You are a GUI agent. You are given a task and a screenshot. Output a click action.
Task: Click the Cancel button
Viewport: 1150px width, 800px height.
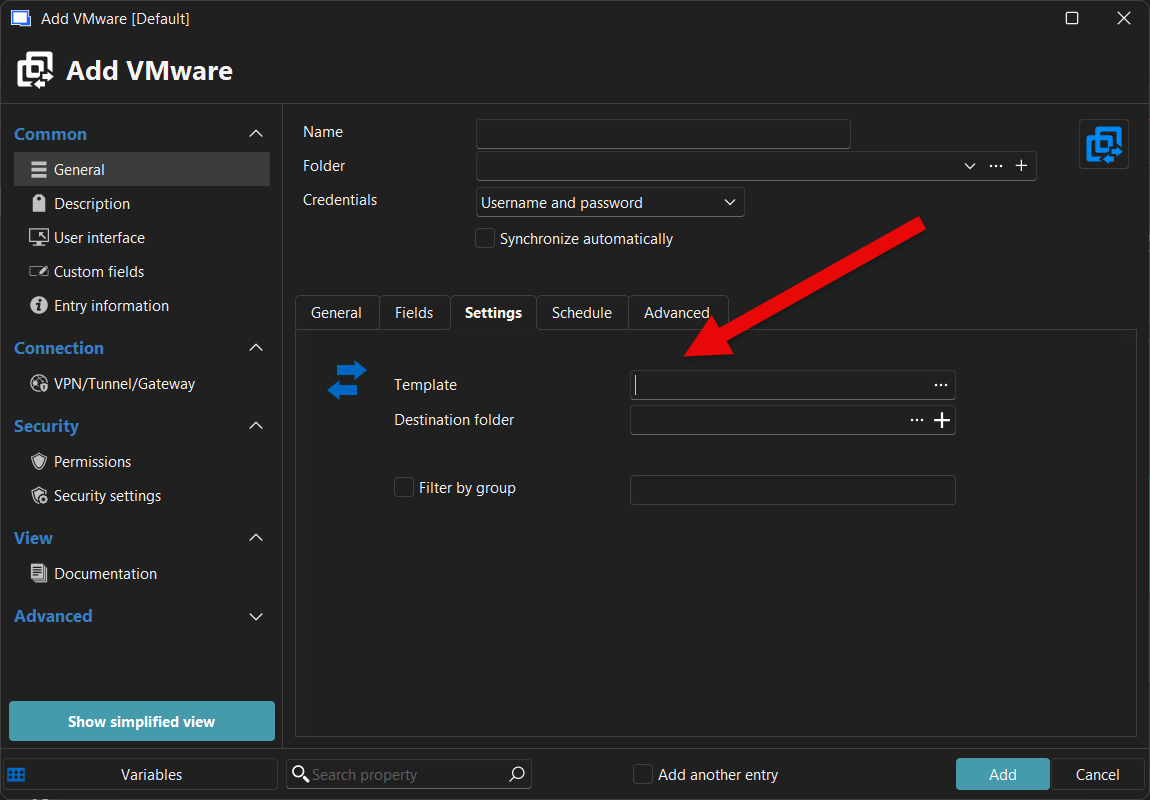click(x=1097, y=774)
